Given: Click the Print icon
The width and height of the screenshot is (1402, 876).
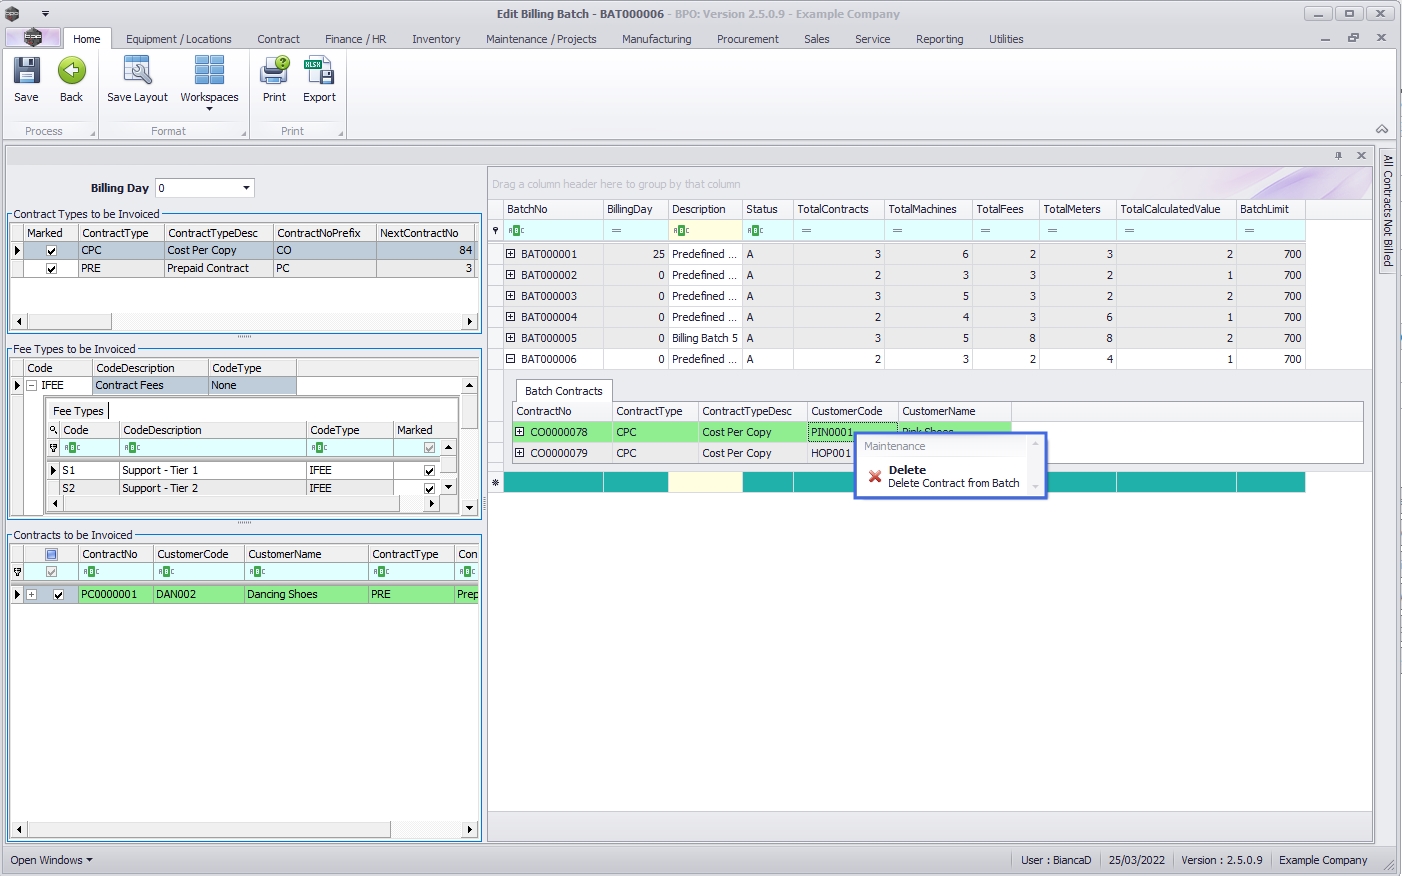Looking at the screenshot, I should coord(274,72).
